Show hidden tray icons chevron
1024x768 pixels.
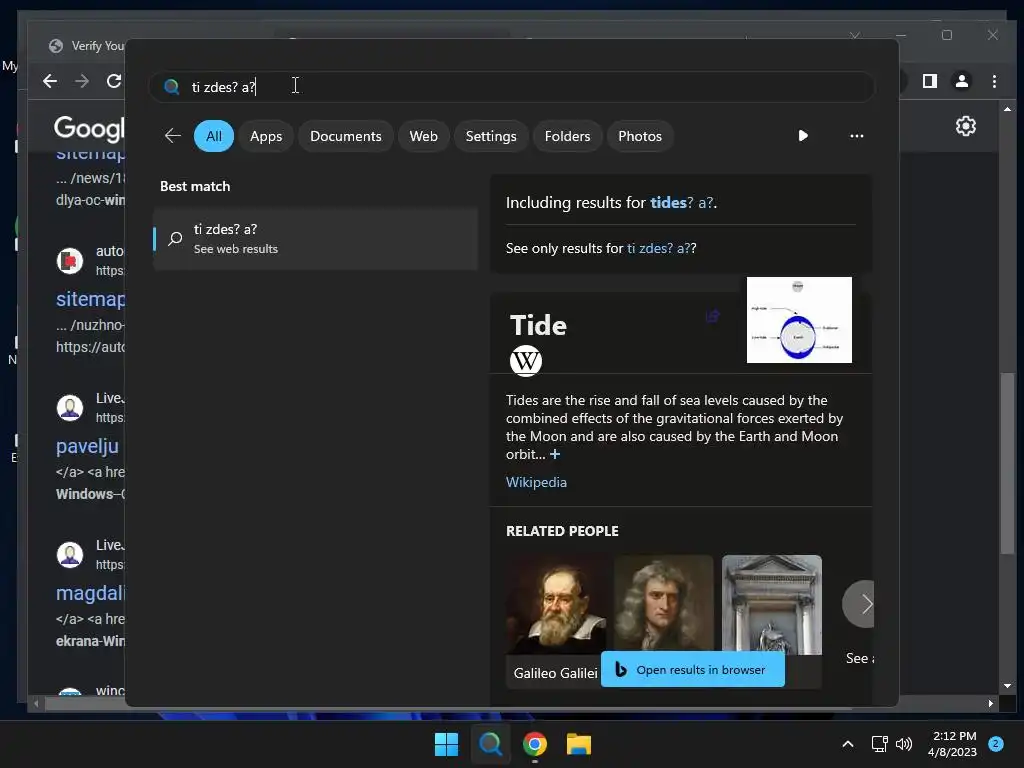(848, 744)
